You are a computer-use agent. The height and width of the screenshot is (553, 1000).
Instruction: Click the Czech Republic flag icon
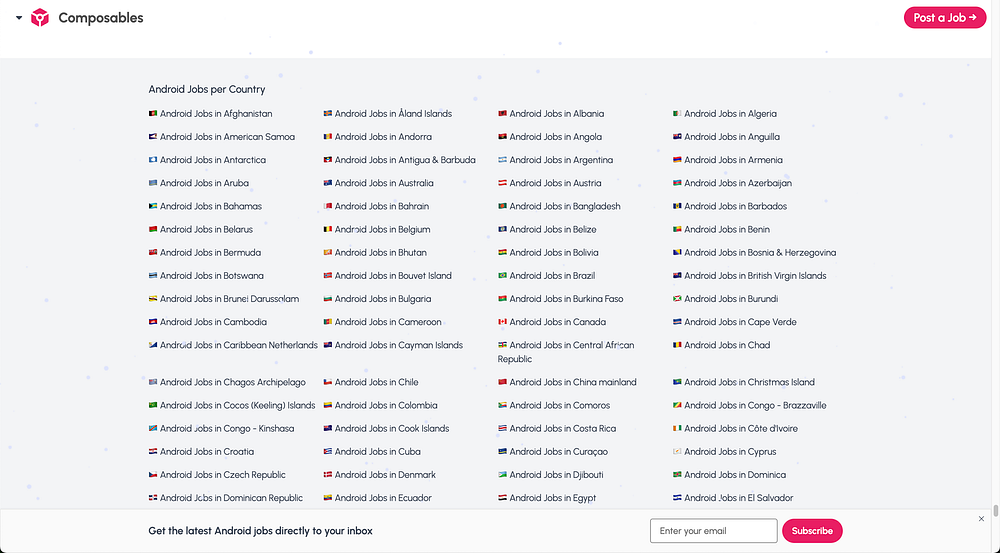[153, 475]
